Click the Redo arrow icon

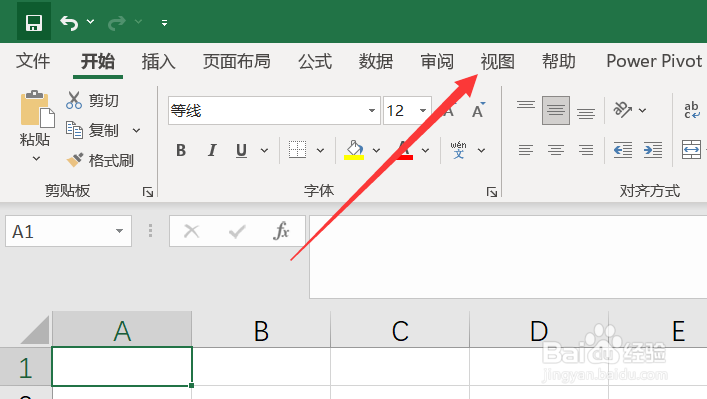(117, 22)
